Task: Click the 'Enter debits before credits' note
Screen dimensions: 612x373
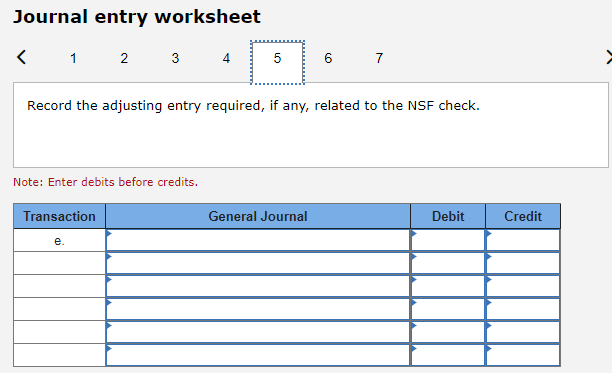Action: [x=105, y=182]
